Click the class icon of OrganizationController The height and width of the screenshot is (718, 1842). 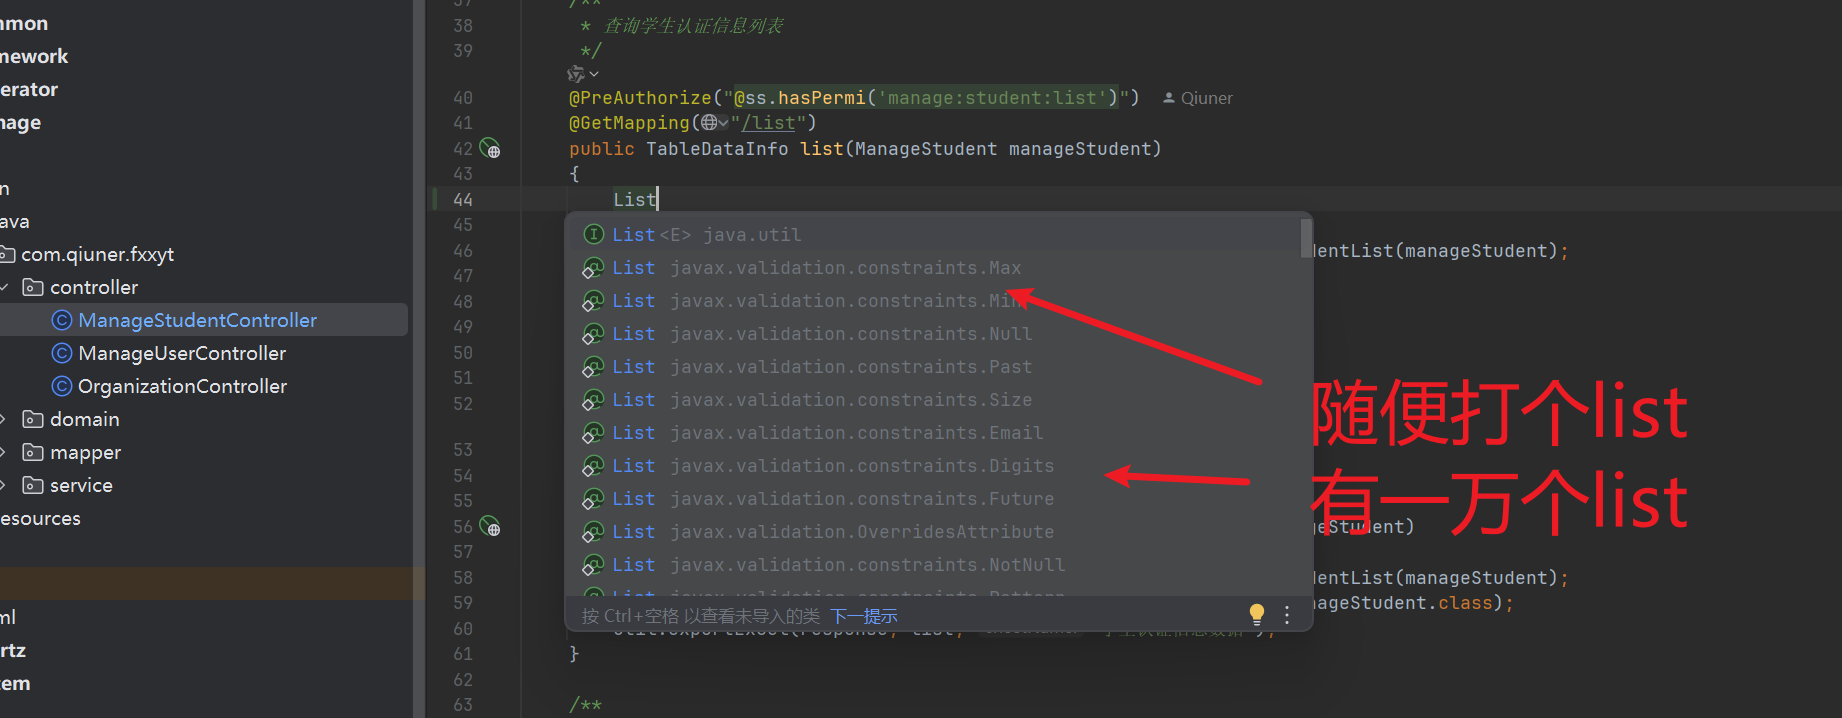pos(62,386)
